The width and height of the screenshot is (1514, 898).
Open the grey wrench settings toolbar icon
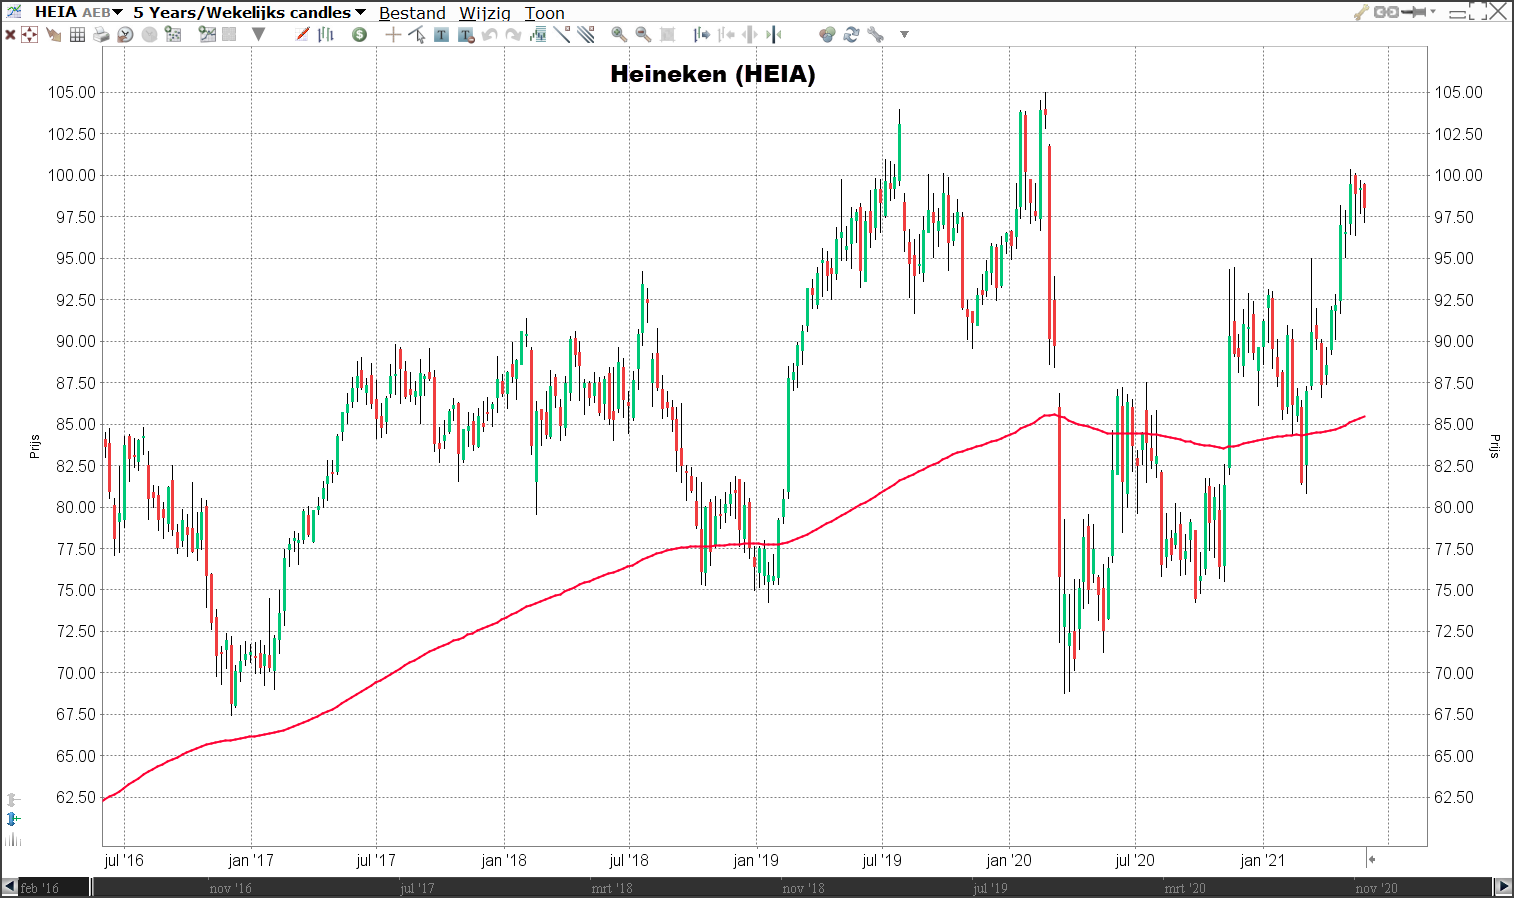point(875,35)
